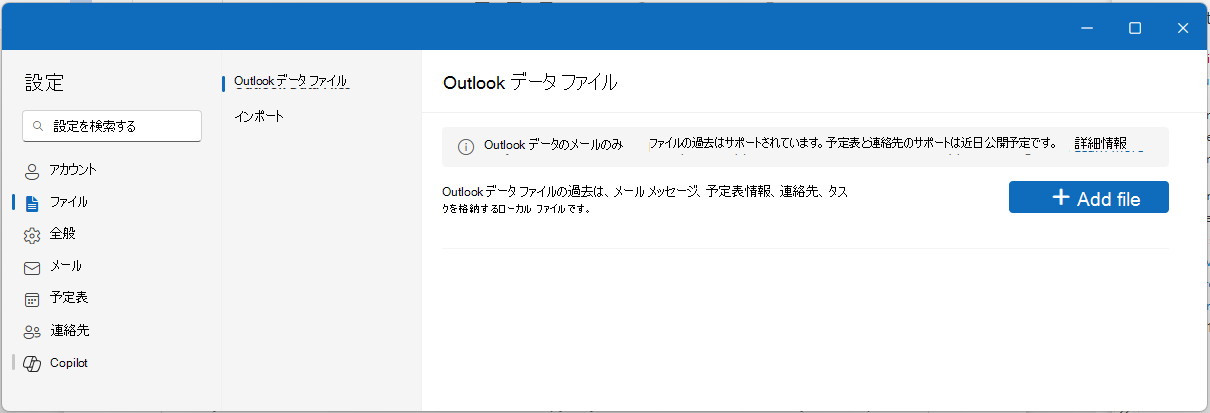Close the settings window
Image resolution: width=1210 pixels, height=413 pixels.
click(x=1183, y=28)
